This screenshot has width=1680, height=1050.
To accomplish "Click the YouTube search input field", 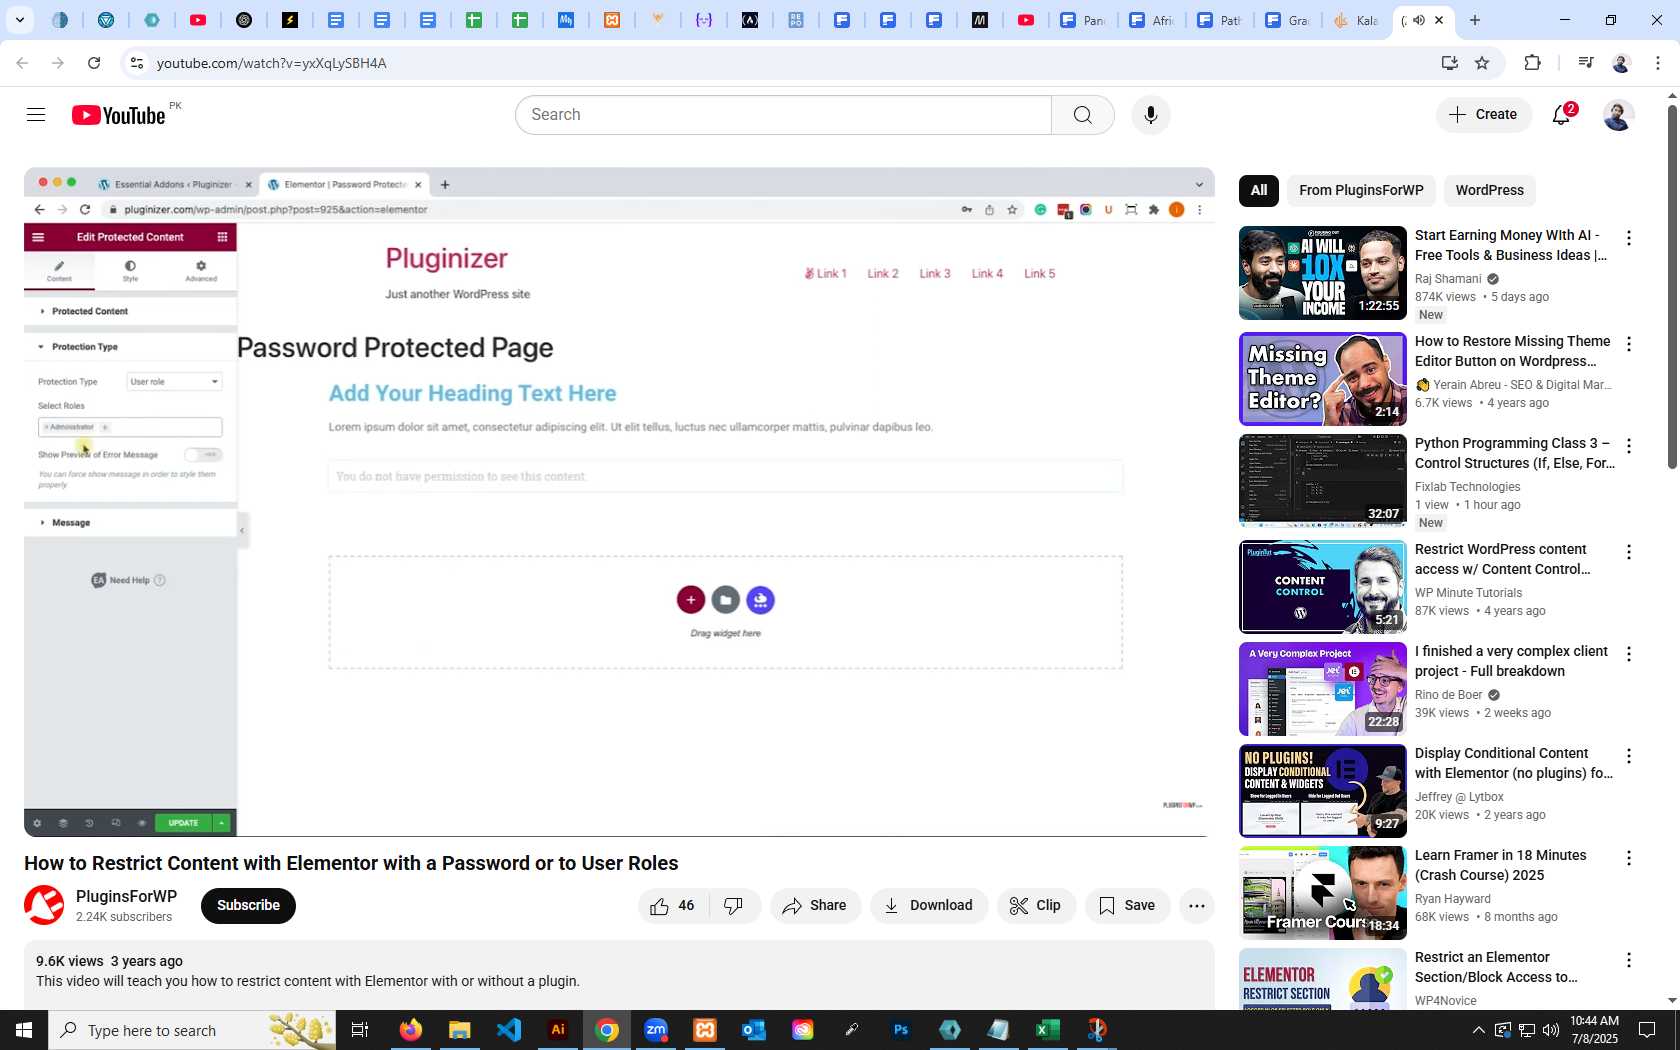I will (784, 115).
